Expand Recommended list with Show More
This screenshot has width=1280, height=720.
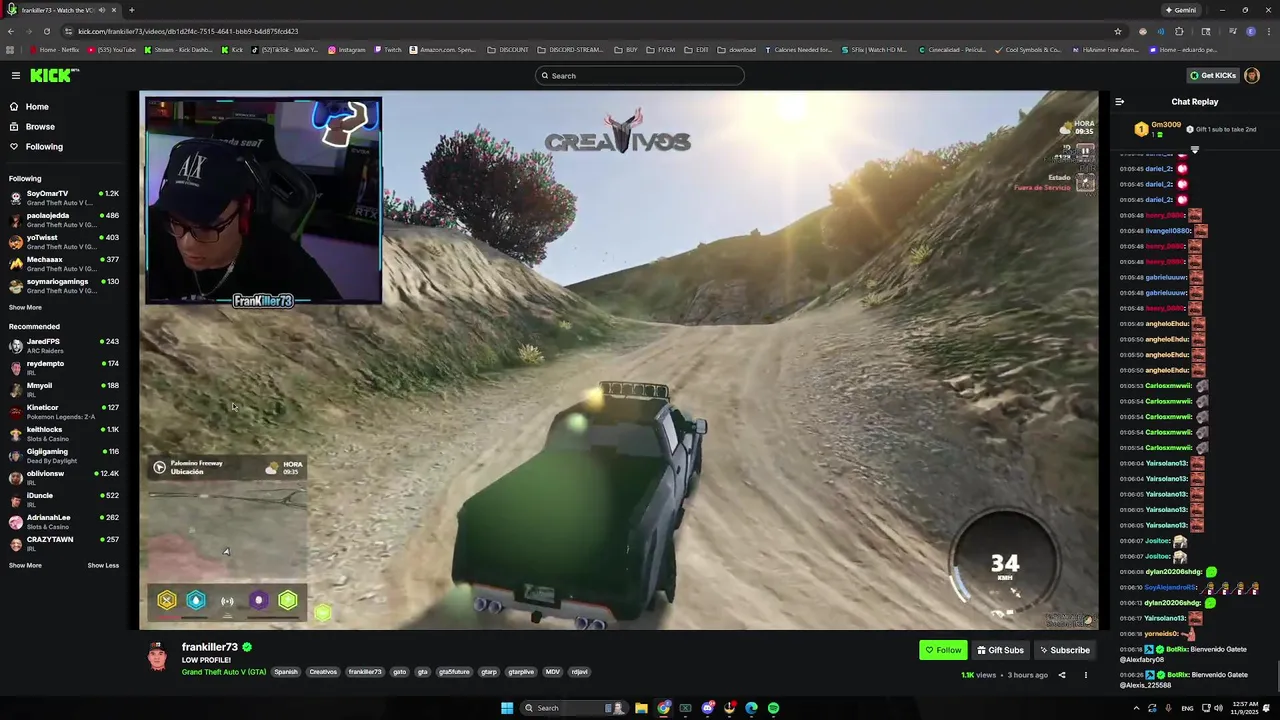coord(25,566)
